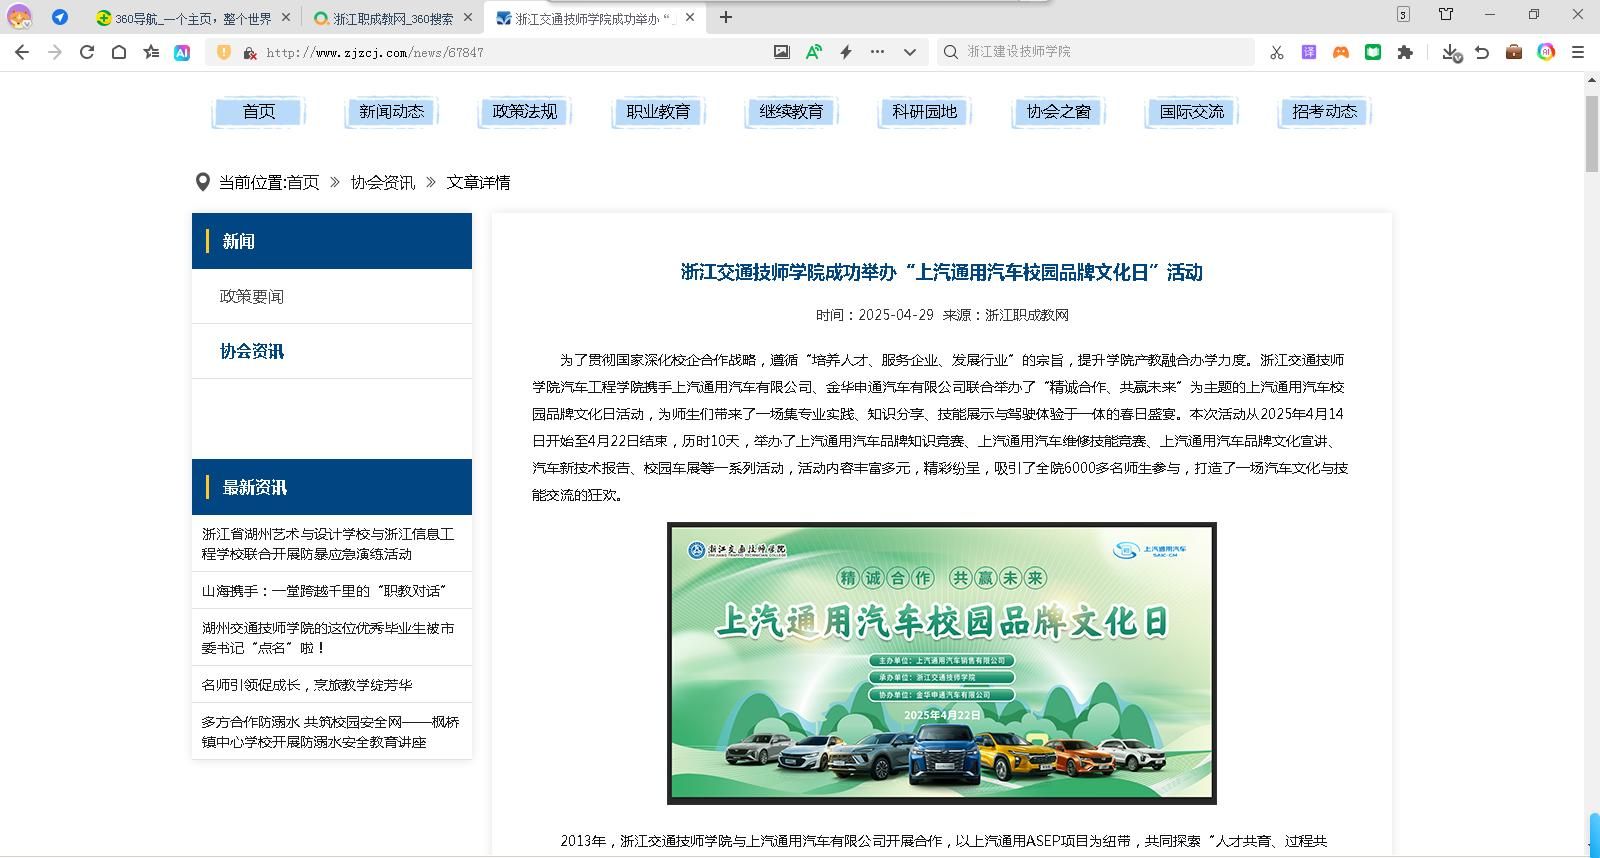Viewport: 1600px width, 858px height.
Task: Open the downloads manager
Action: click(x=1452, y=52)
